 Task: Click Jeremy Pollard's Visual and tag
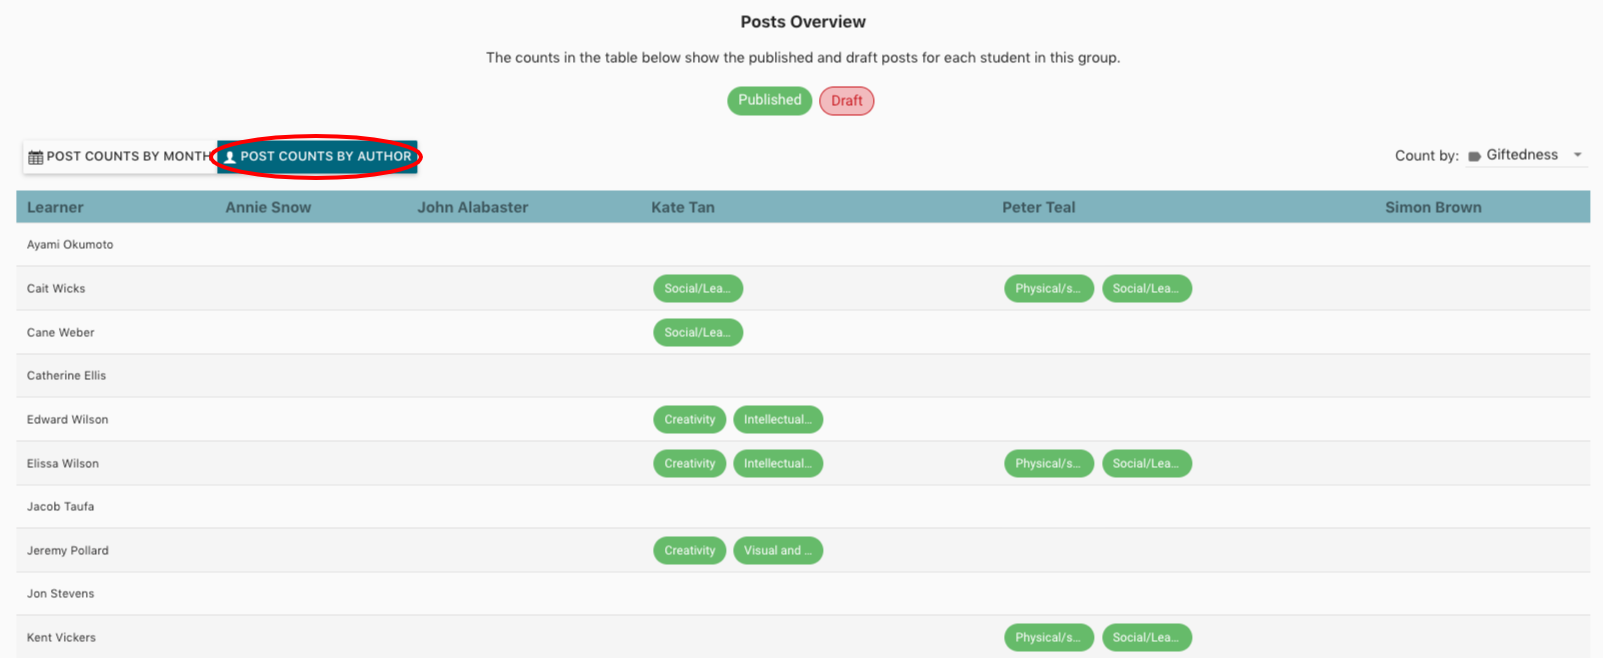click(777, 551)
